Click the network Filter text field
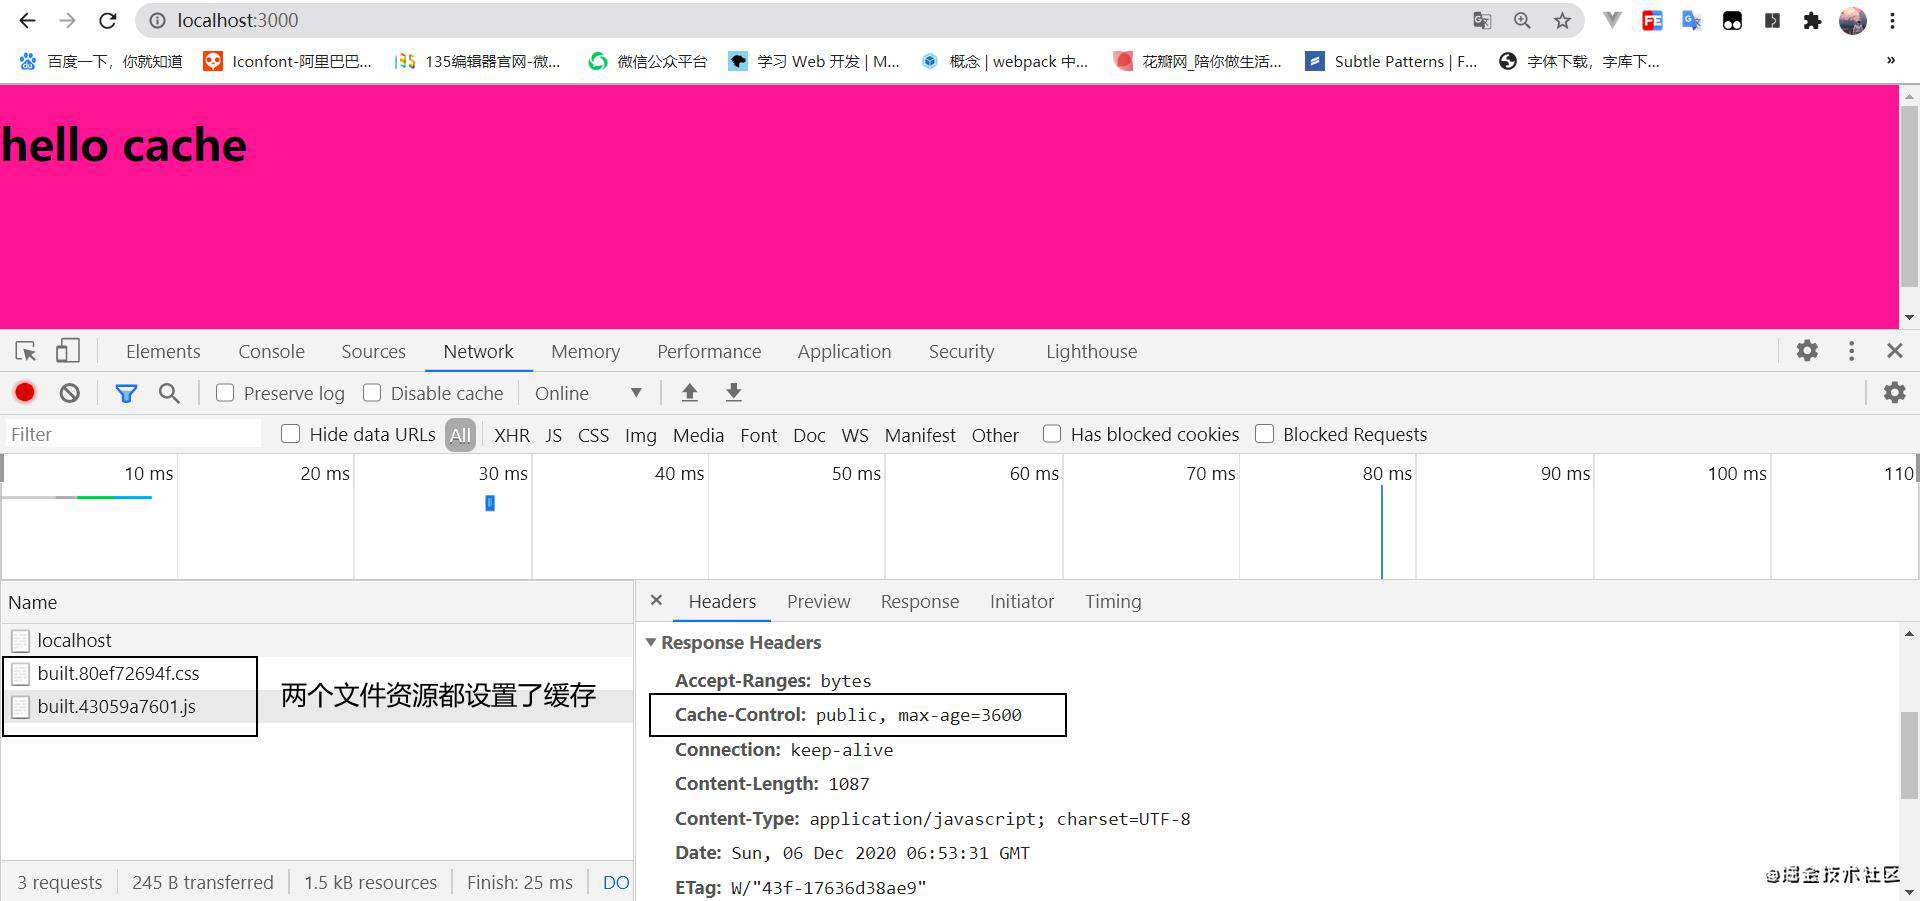The image size is (1920, 901). point(132,434)
